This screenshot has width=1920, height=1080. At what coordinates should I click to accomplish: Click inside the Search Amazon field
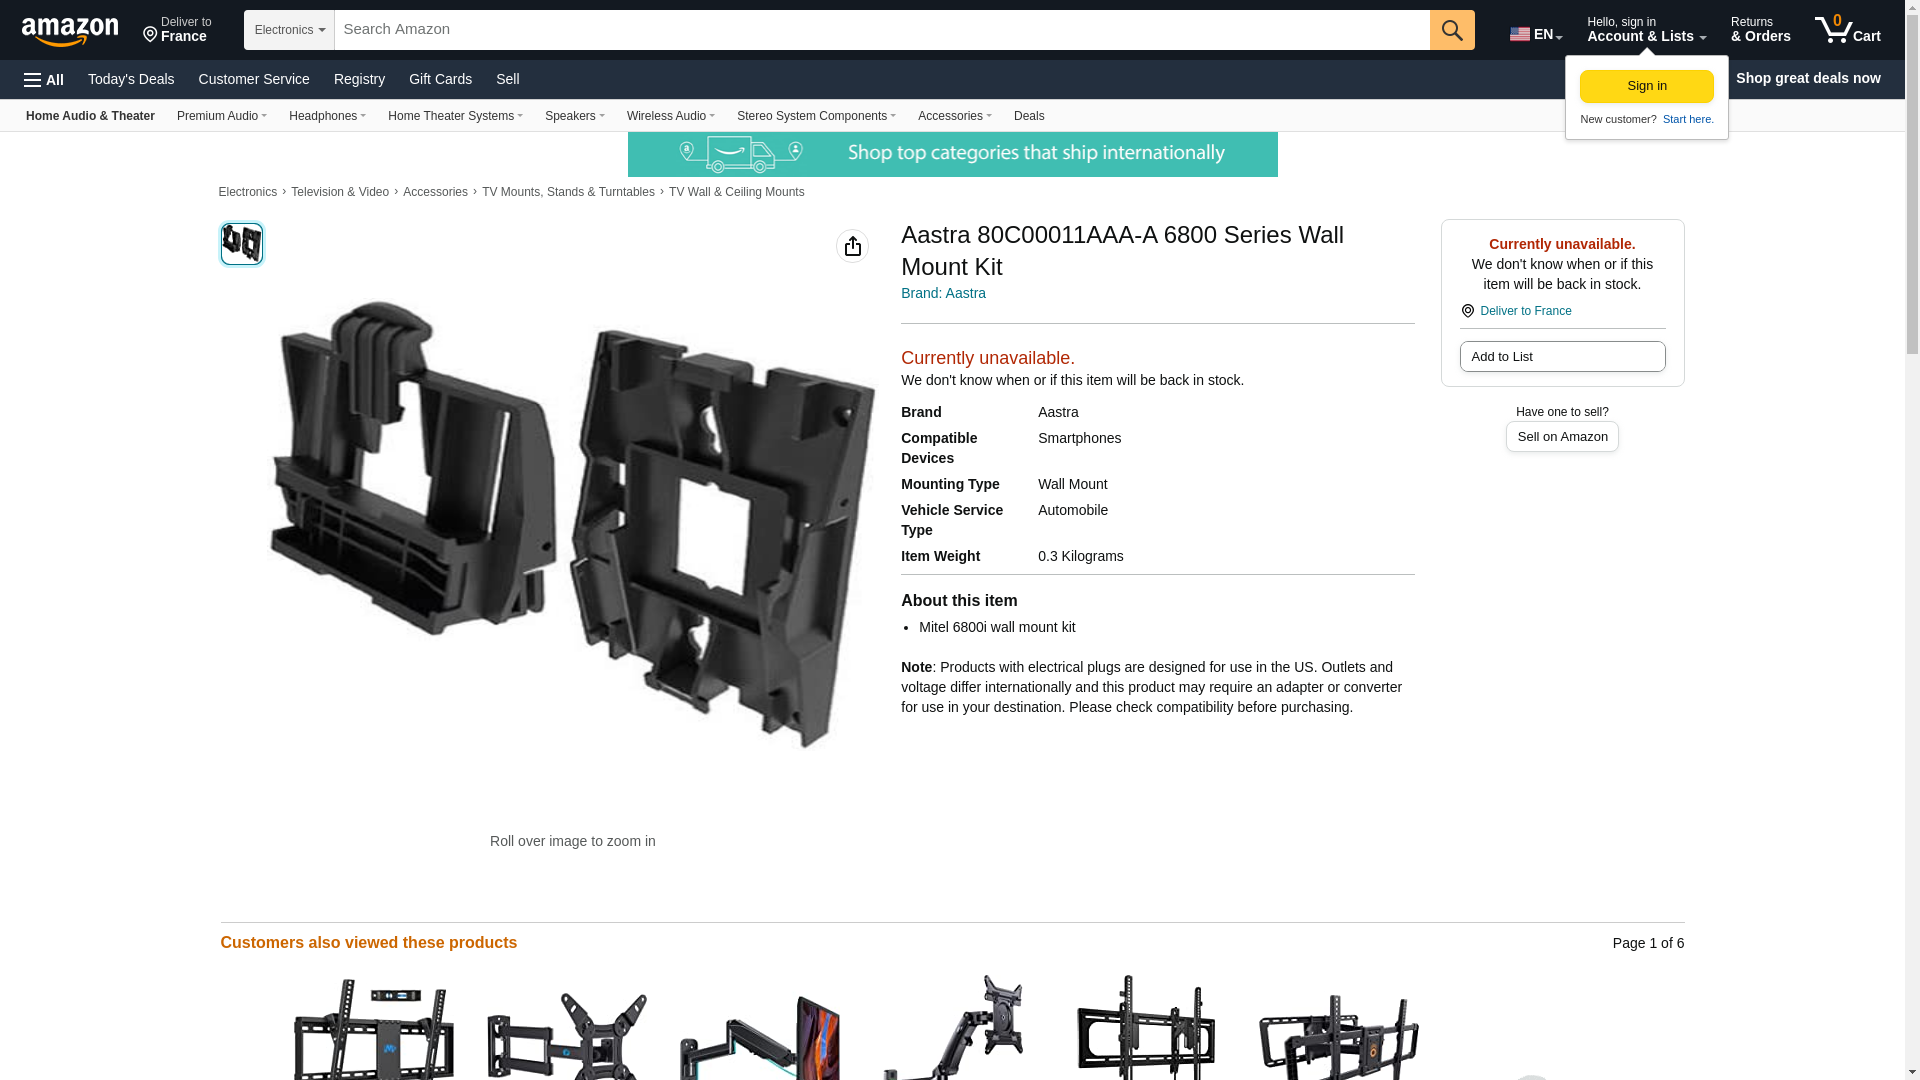pos(882,30)
